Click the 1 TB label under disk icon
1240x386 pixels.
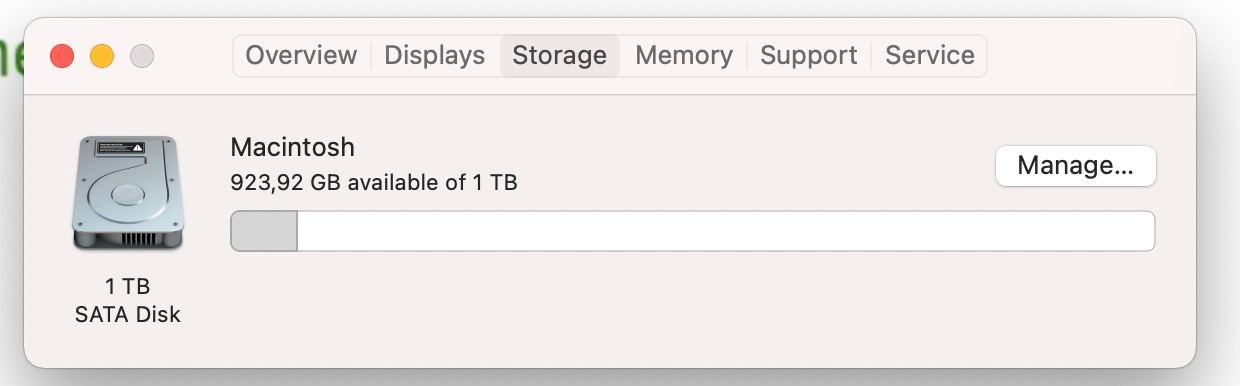pyautogui.click(x=127, y=287)
